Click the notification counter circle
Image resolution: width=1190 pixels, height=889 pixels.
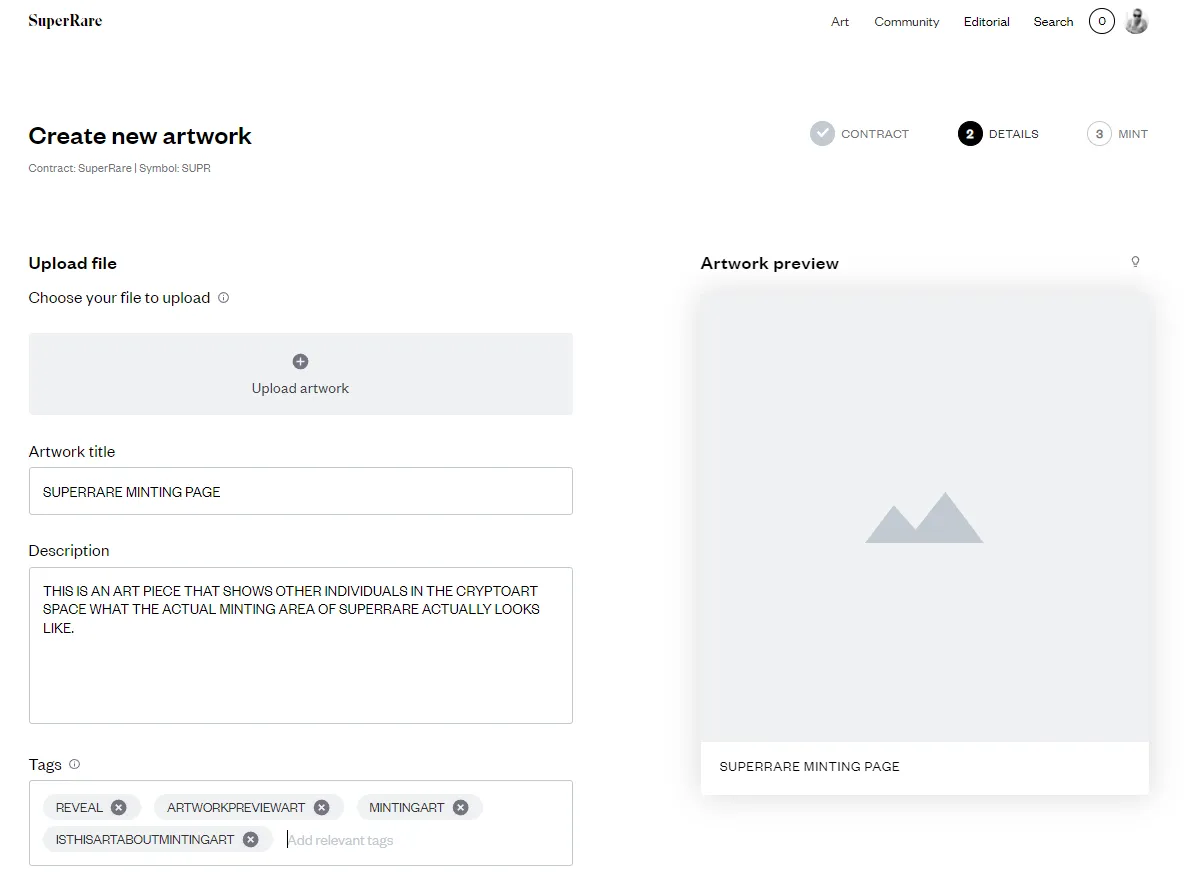[x=1102, y=21]
